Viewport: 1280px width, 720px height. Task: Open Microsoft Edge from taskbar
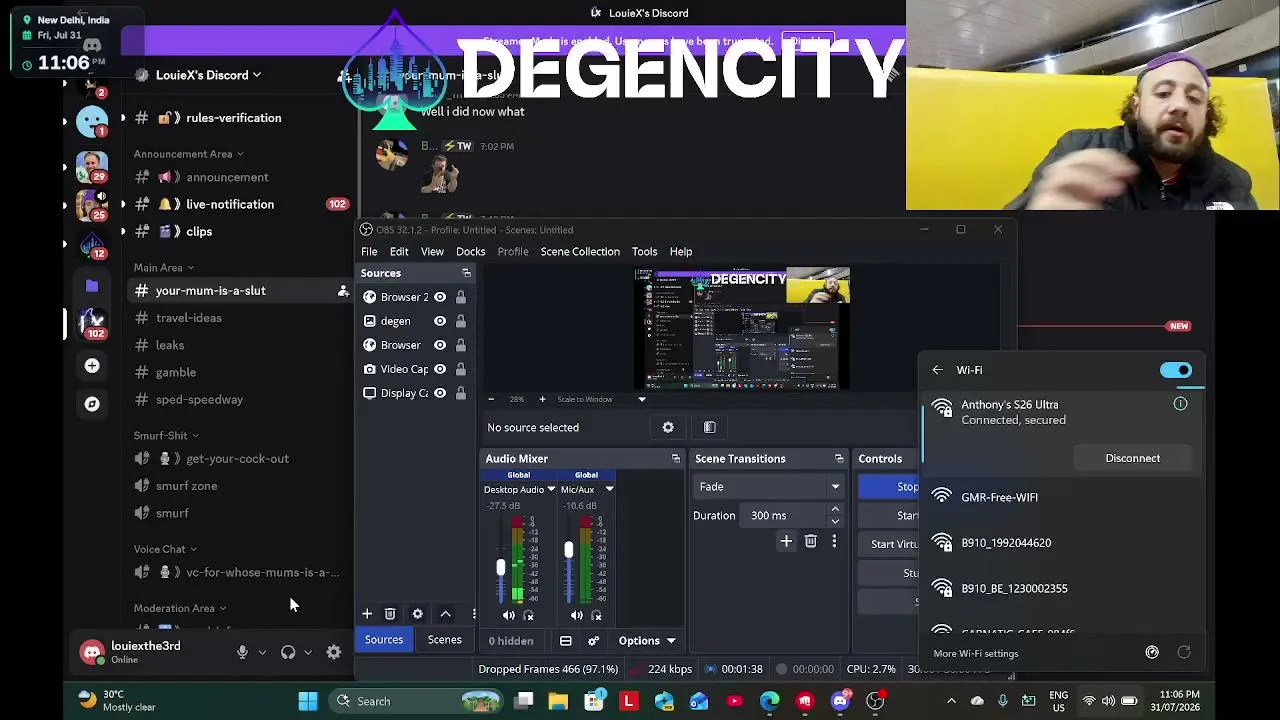tap(769, 701)
